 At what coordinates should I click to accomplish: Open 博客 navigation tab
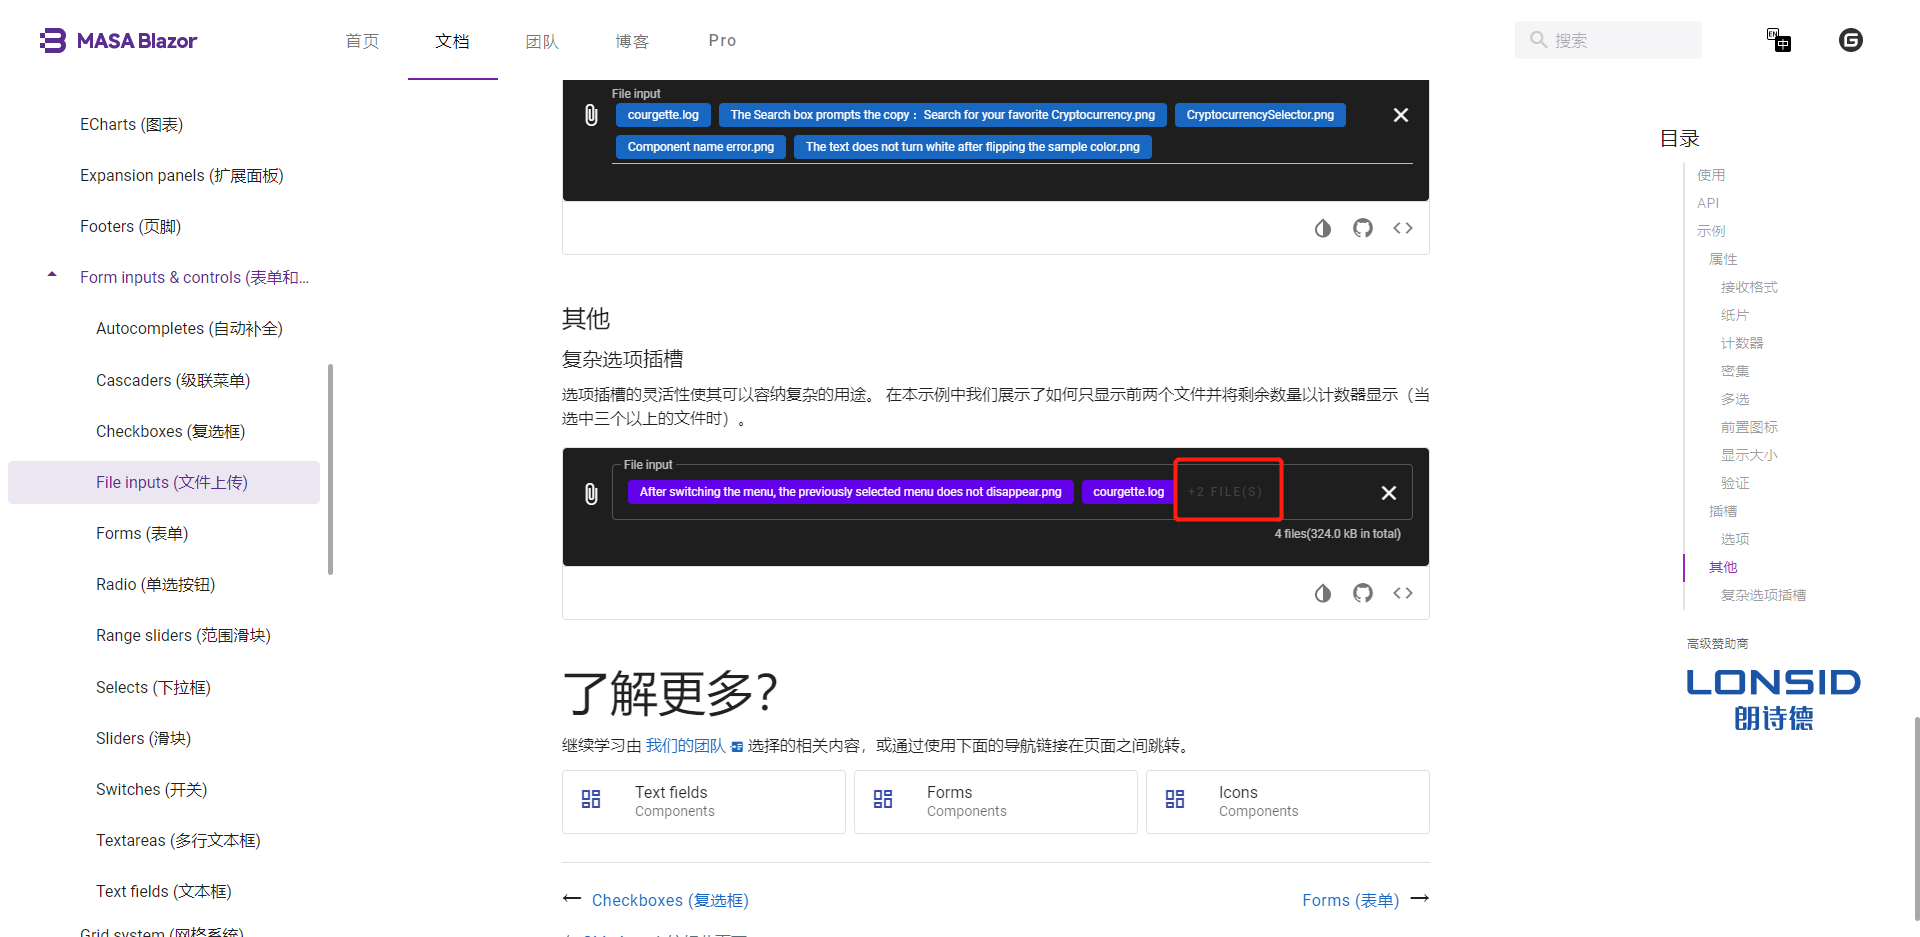[632, 41]
